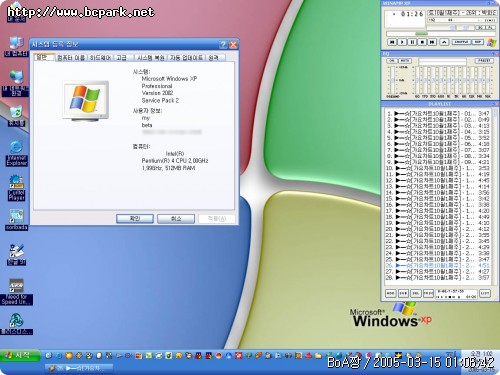Image resolution: width=500 pixels, height=375 pixels.
Task: Click the Winamp eject open-file button
Action: pyautogui.click(x=444, y=42)
